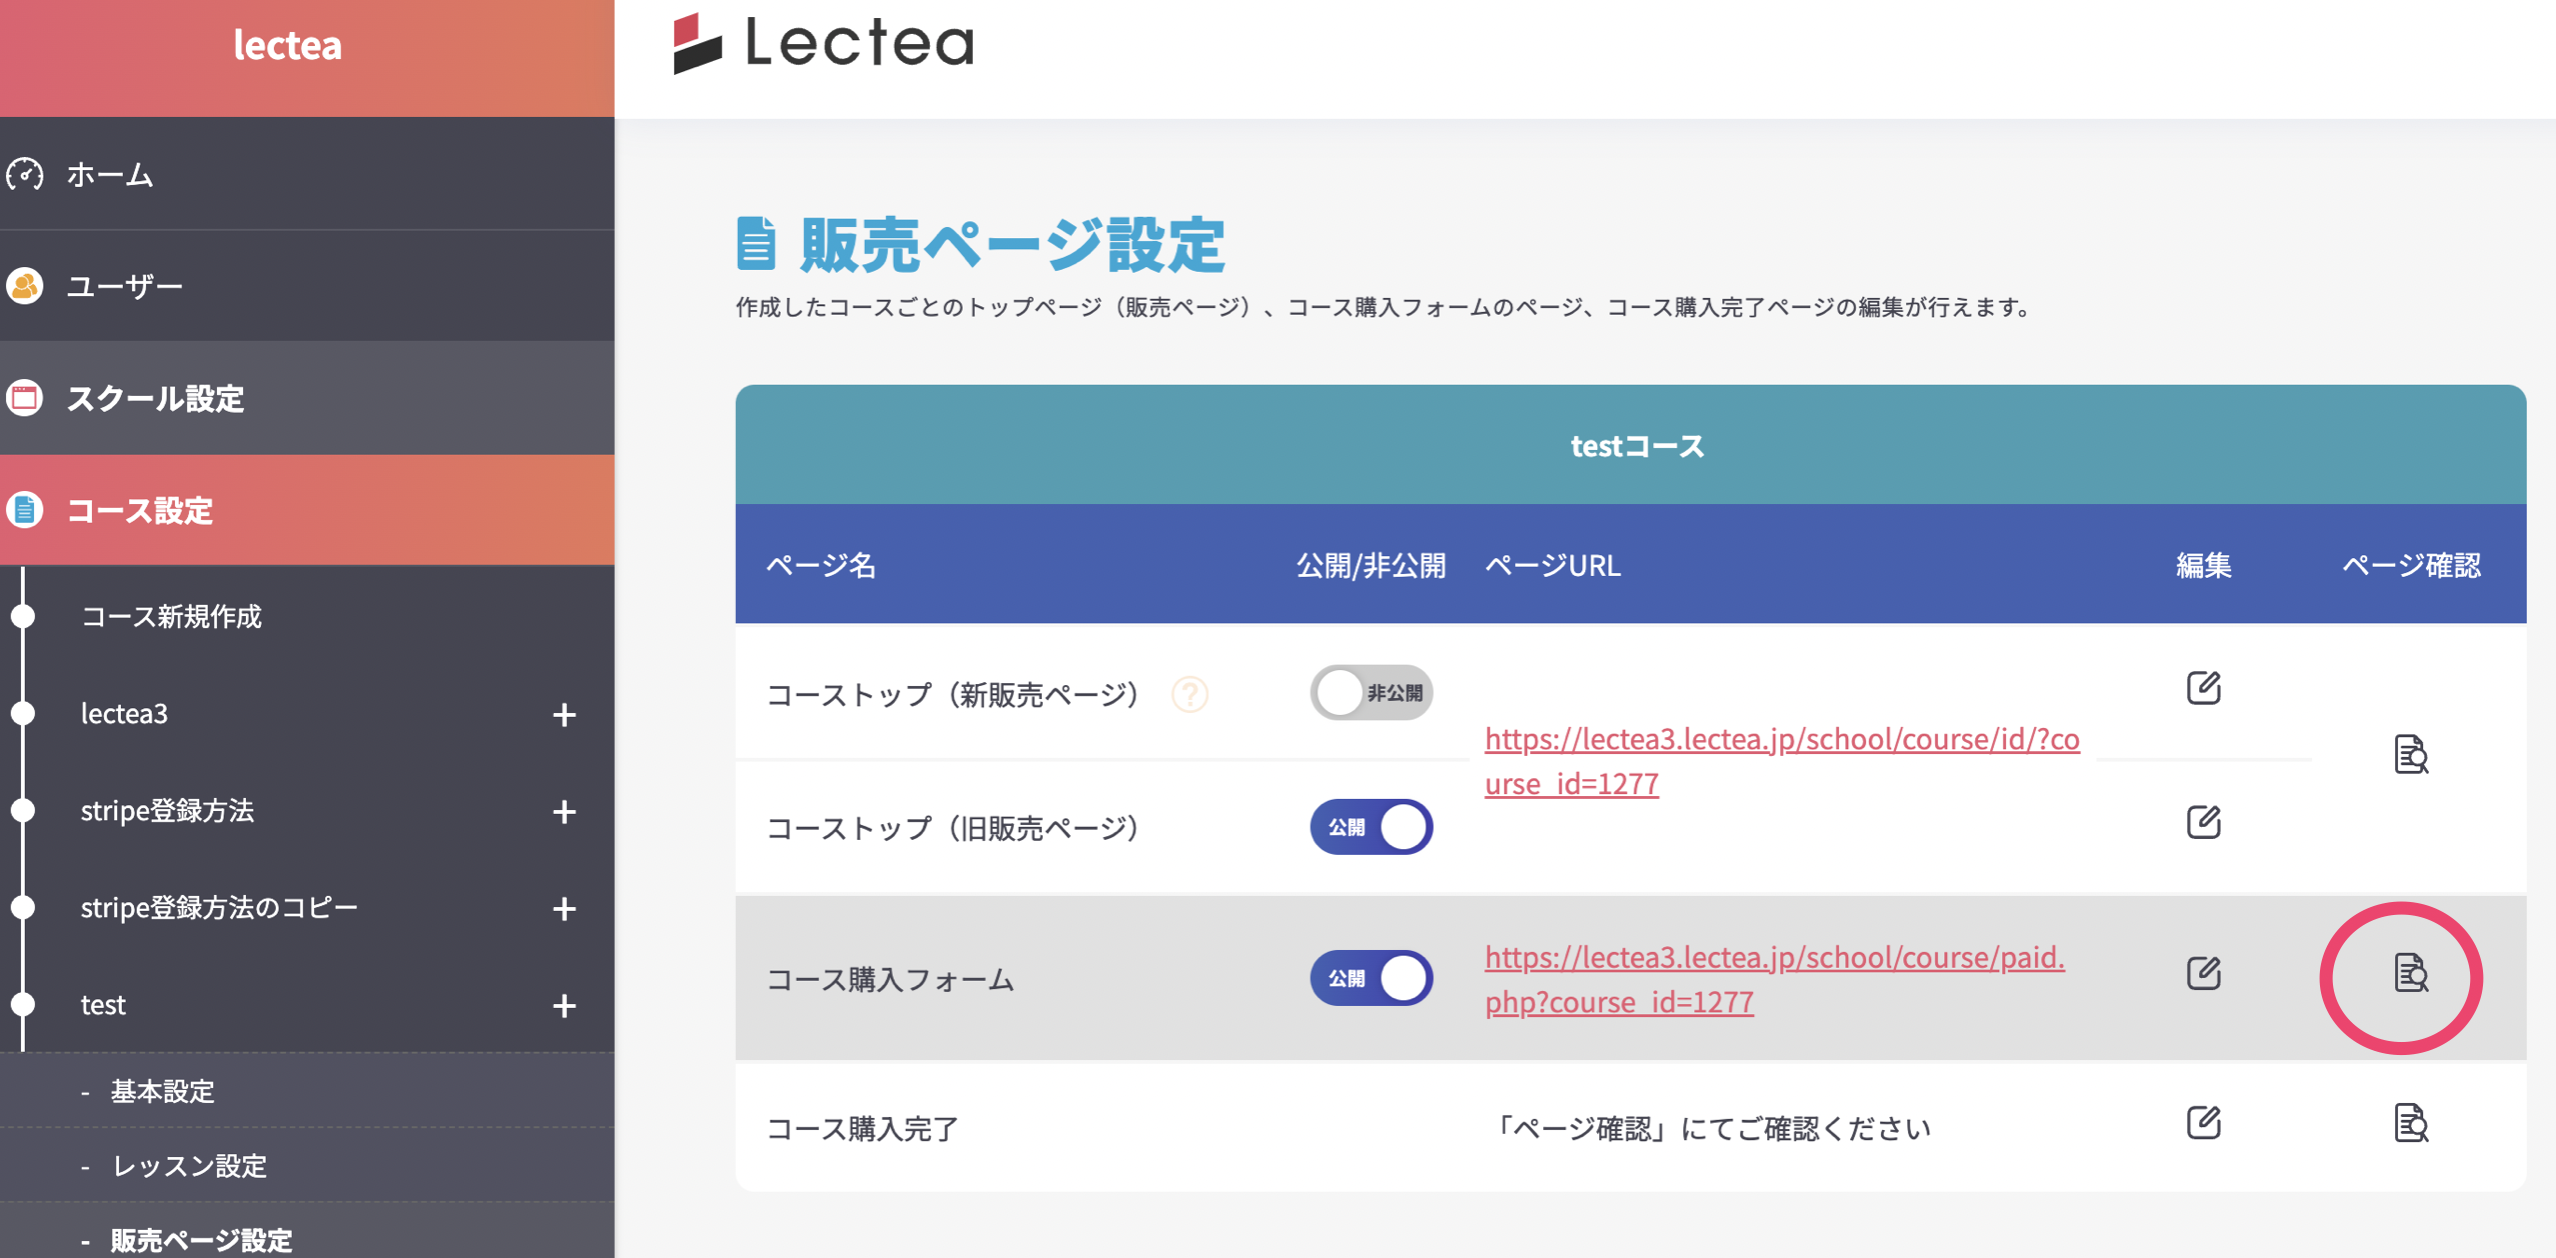This screenshot has height=1258, width=2556.
Task: Toggle old sales page publish switch
Action: [1371, 827]
